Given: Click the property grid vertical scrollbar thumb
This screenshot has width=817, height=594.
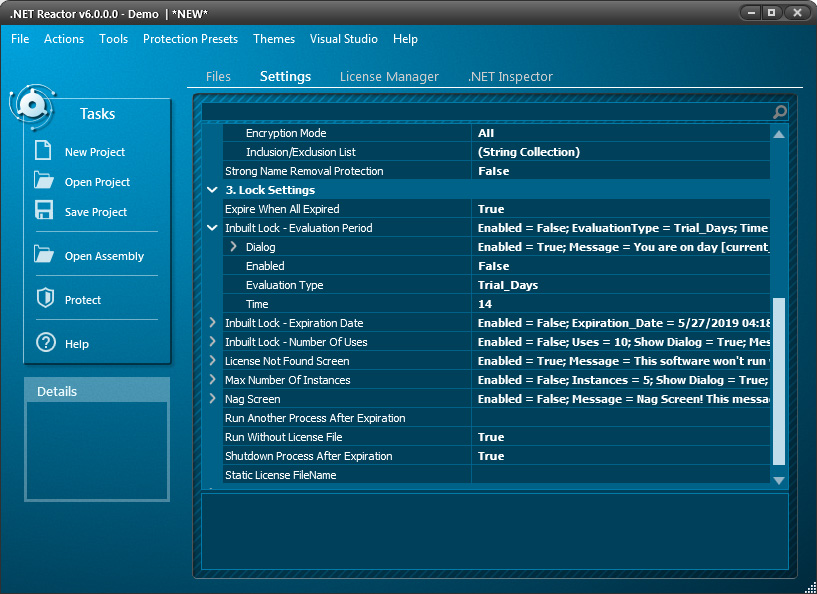Looking at the screenshot, I should point(779,380).
